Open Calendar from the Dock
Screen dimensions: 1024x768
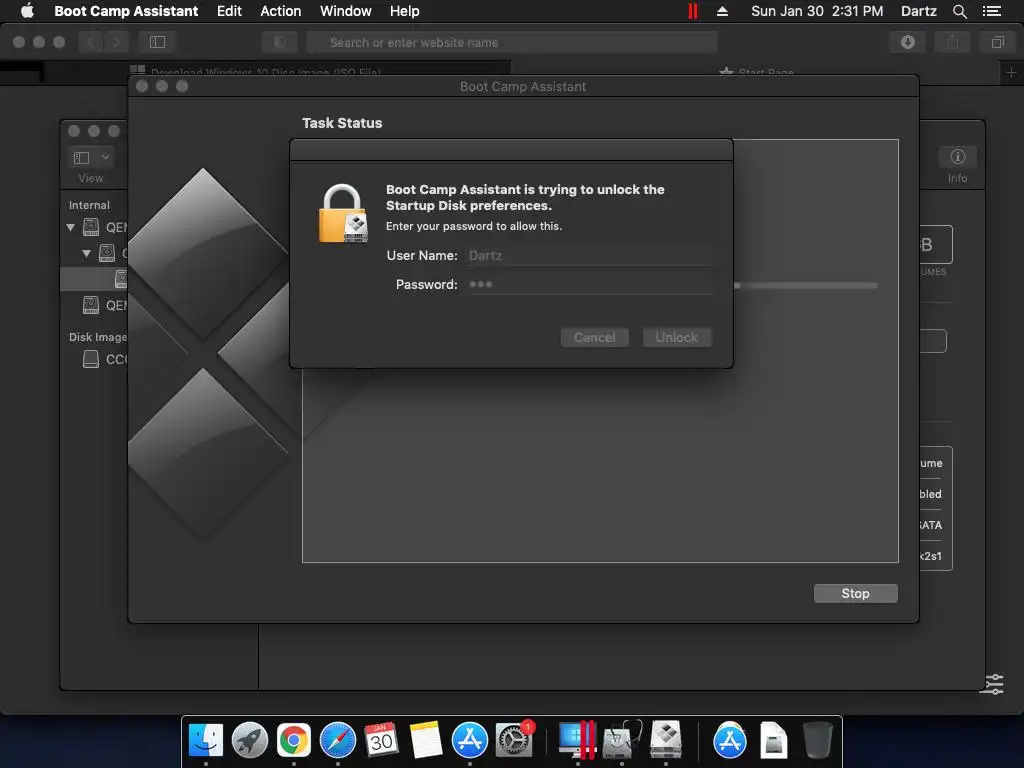pos(381,740)
